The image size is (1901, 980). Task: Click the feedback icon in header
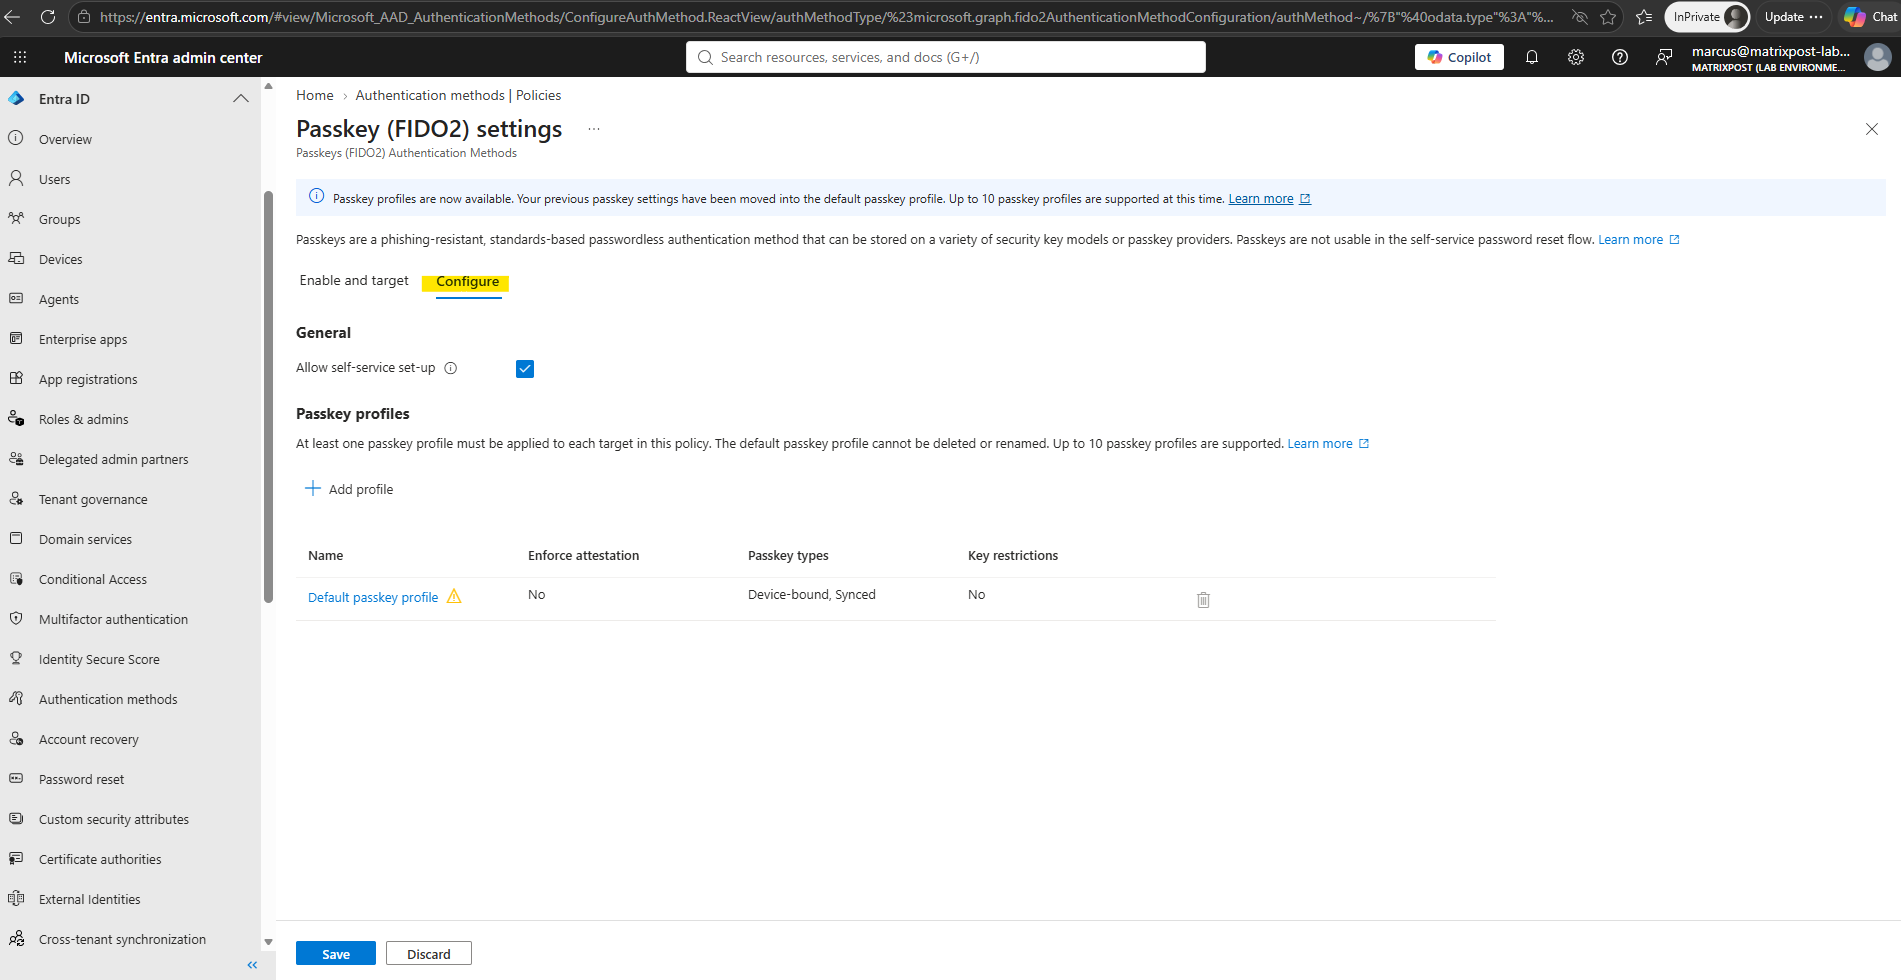[1664, 57]
